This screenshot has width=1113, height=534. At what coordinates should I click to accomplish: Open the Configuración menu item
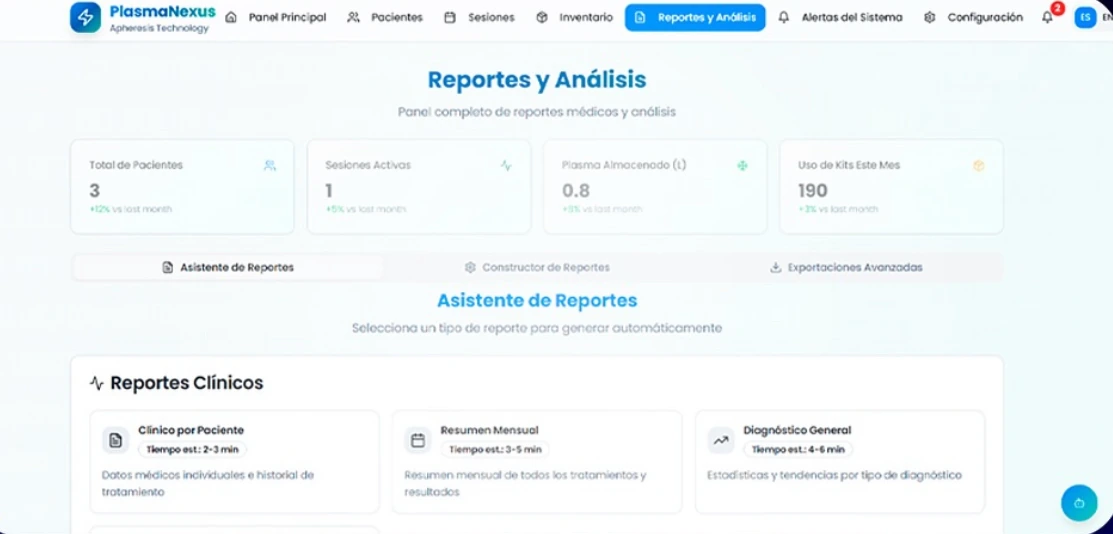(x=973, y=17)
